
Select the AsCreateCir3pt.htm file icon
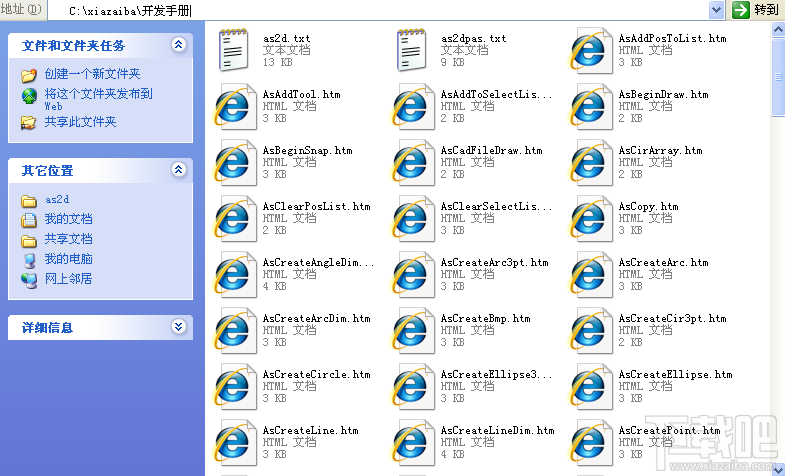(x=590, y=331)
